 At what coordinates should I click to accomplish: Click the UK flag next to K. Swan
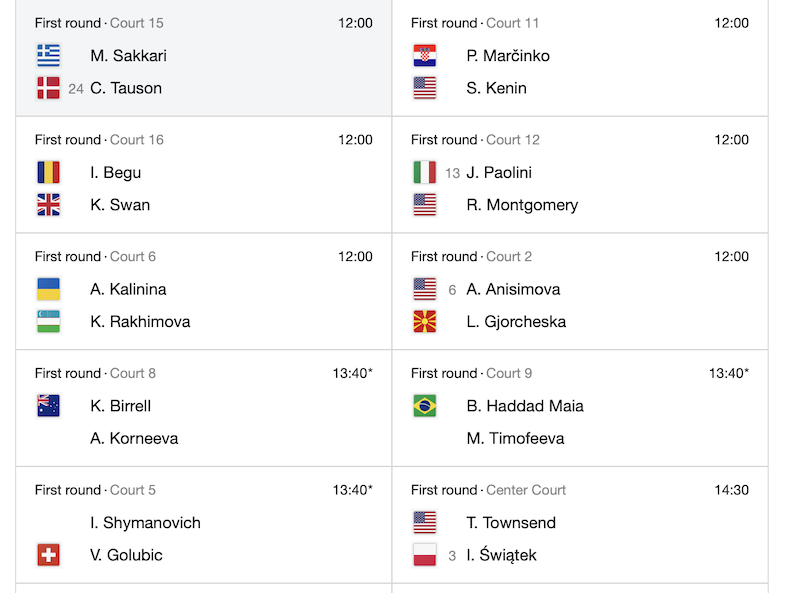coord(48,205)
